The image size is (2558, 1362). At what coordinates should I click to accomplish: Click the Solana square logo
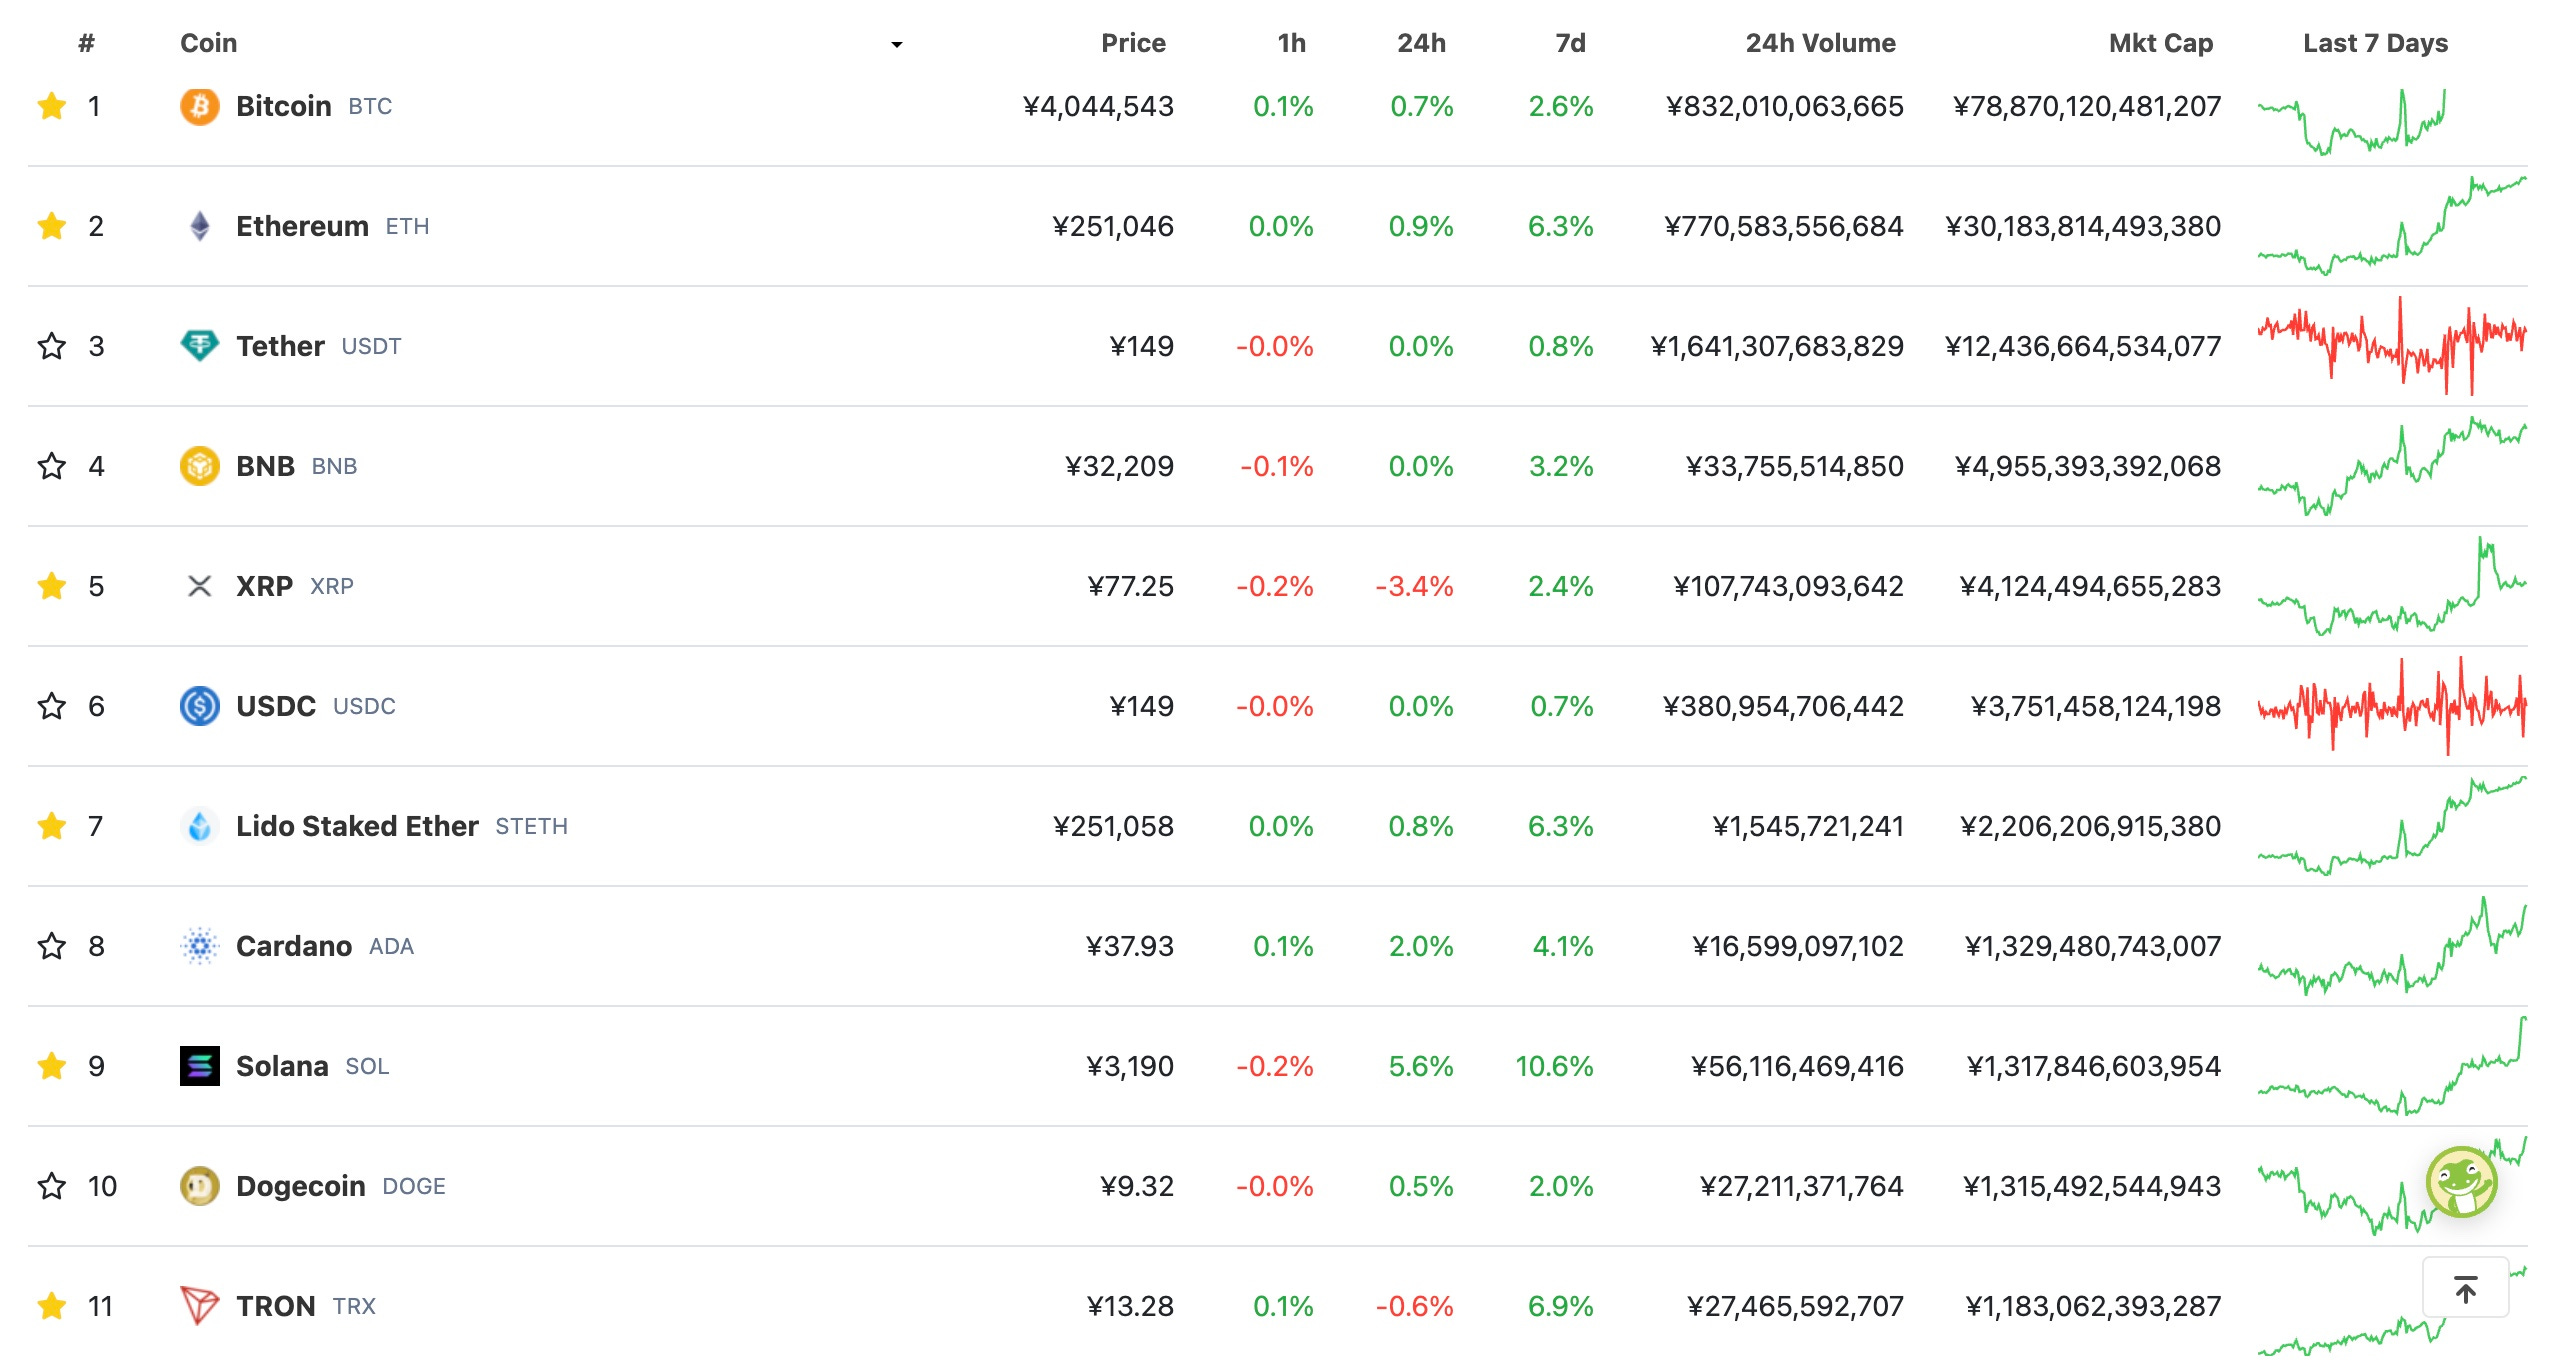pos(200,1066)
